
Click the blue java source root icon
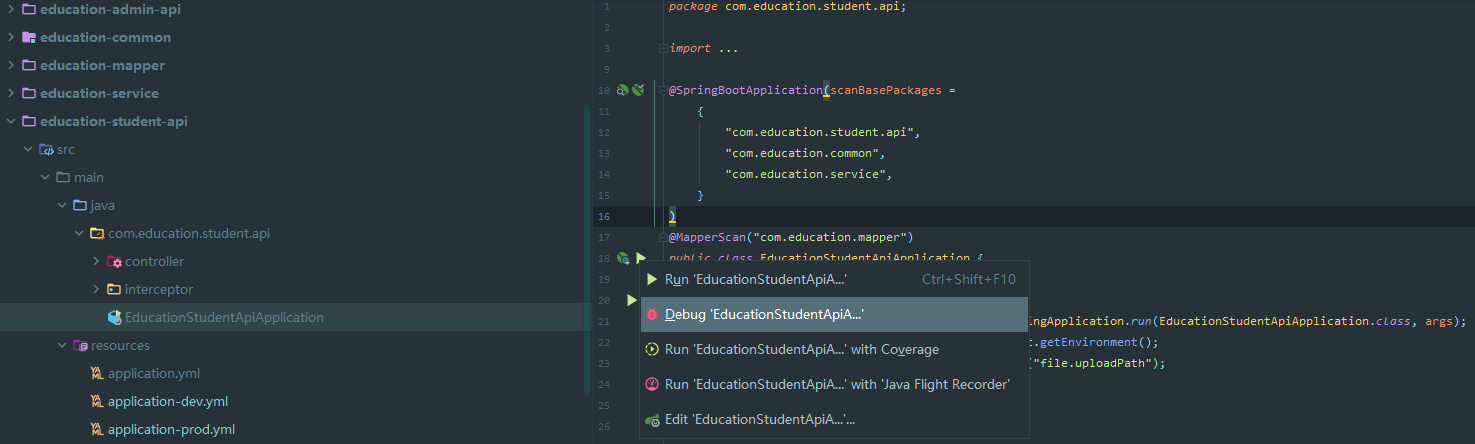pos(79,205)
